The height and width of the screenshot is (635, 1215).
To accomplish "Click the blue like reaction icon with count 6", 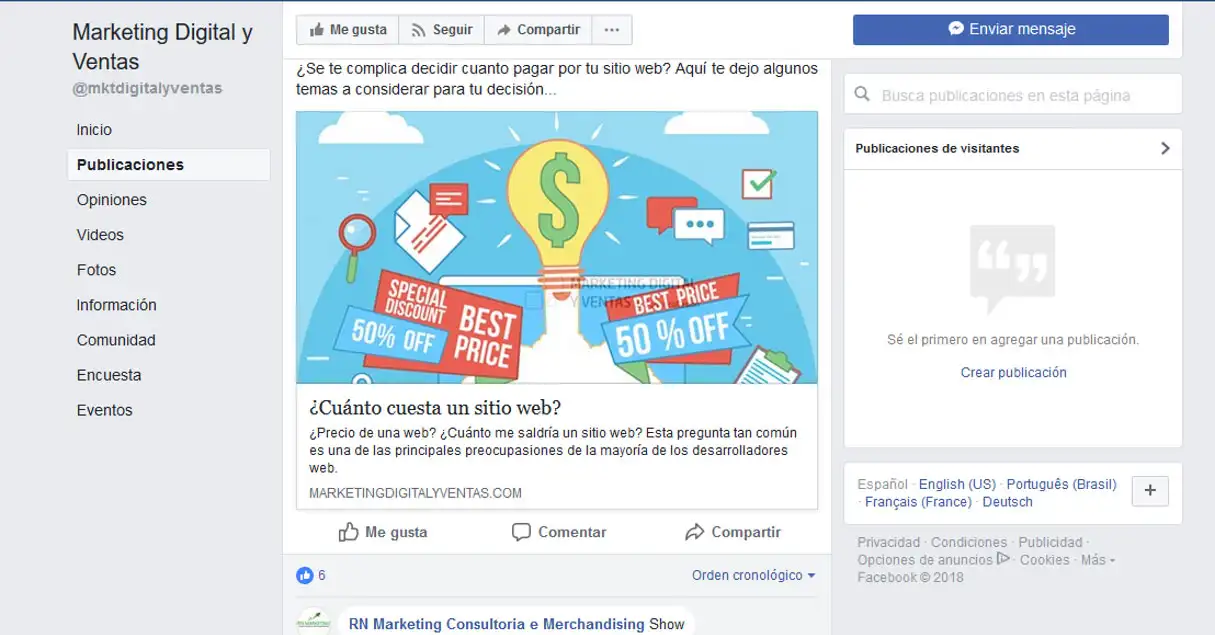I will [304, 575].
